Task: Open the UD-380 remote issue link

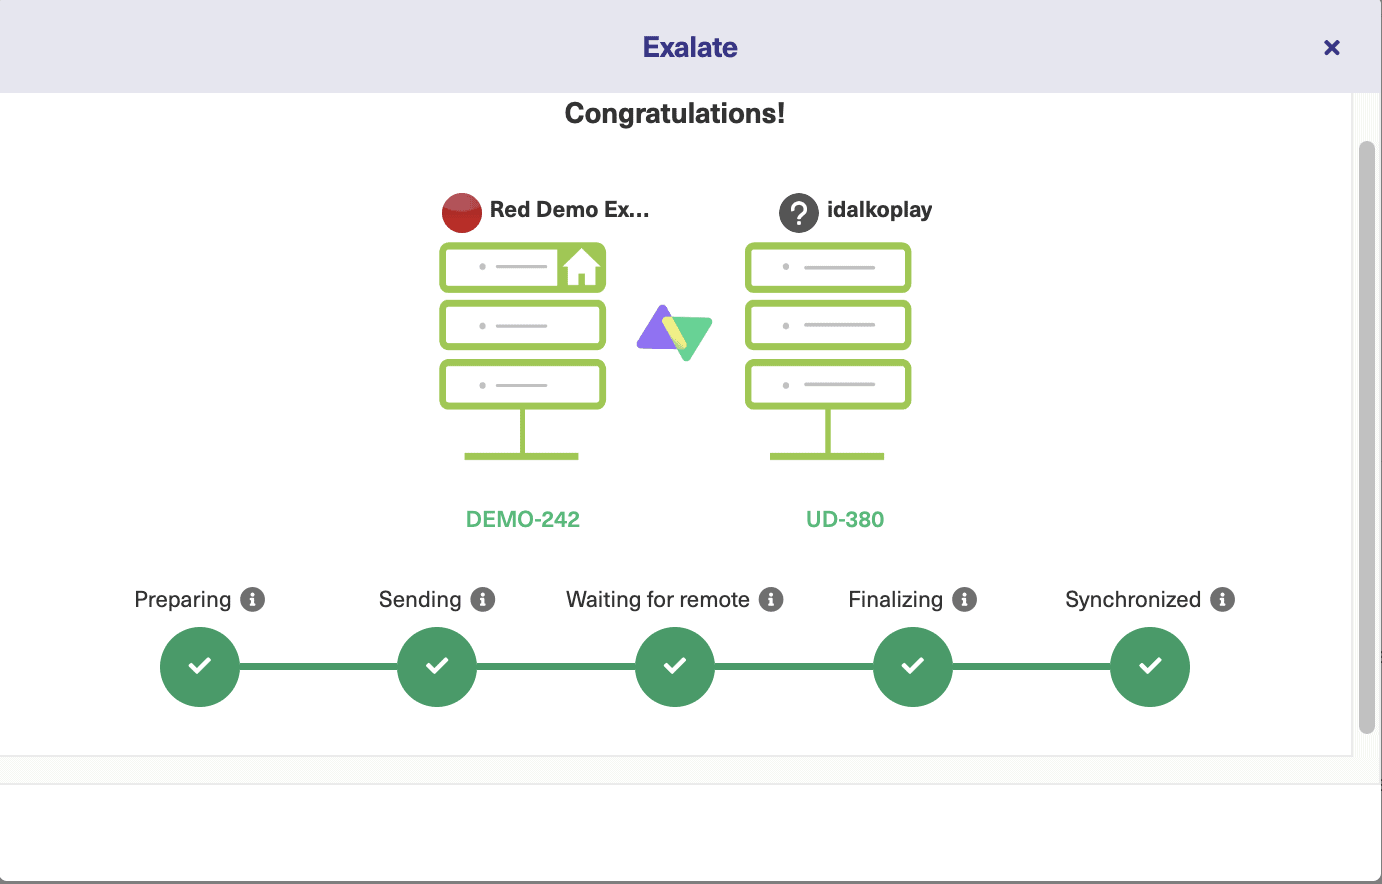Action: pos(845,520)
